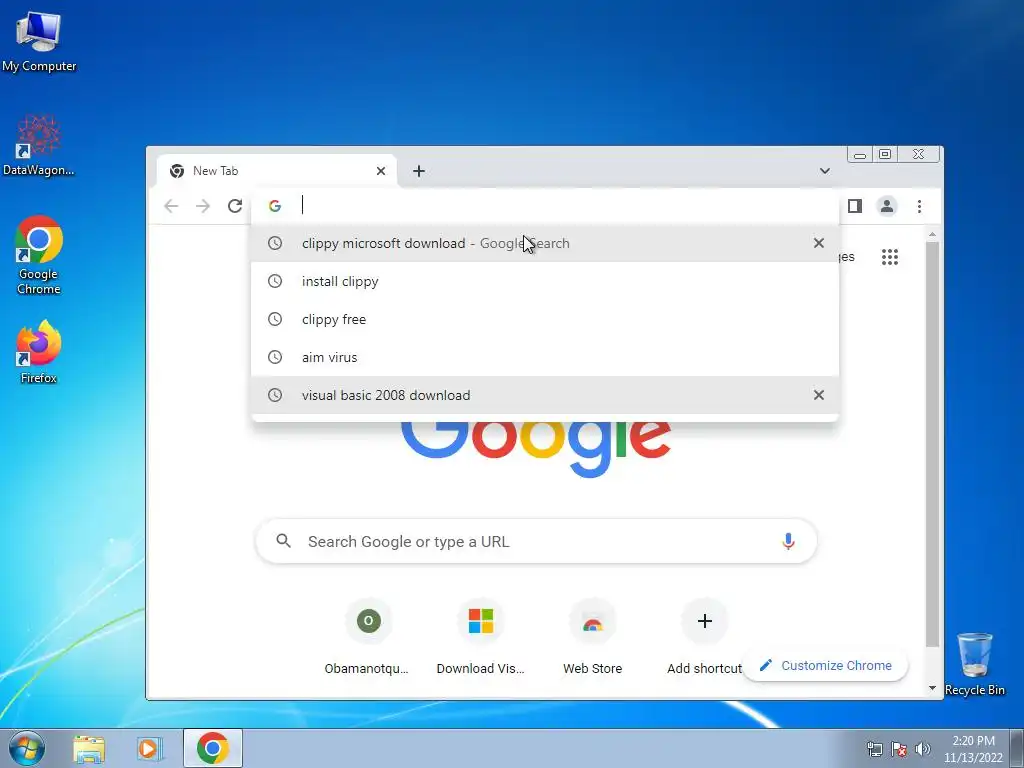Image resolution: width=1024 pixels, height=768 pixels.
Task: Remove 'clippy microsoft download' suggestion
Action: pyautogui.click(x=818, y=243)
